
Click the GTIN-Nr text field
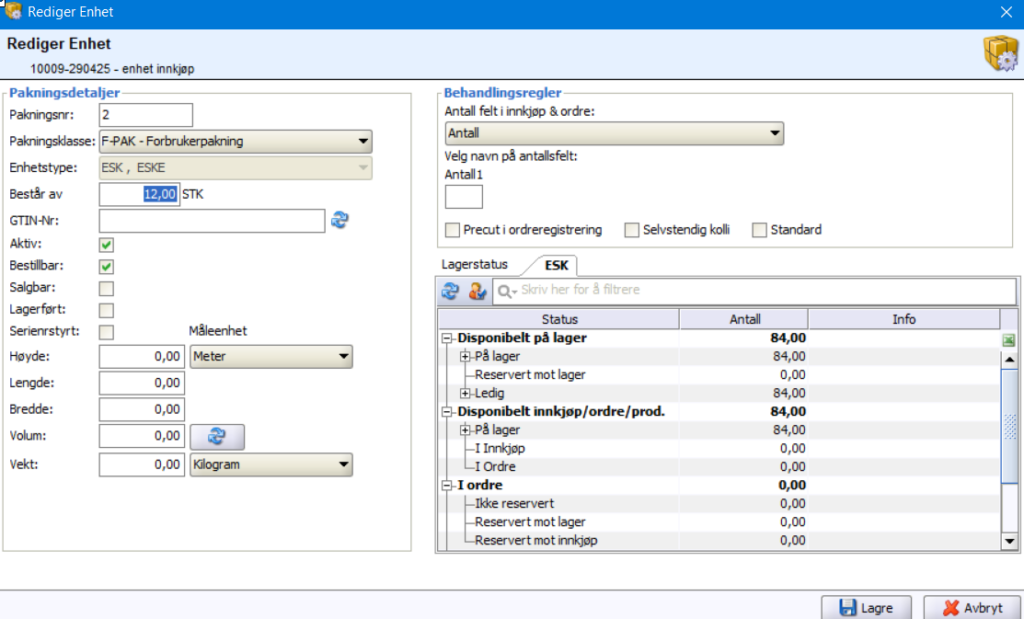pyautogui.click(x=212, y=221)
